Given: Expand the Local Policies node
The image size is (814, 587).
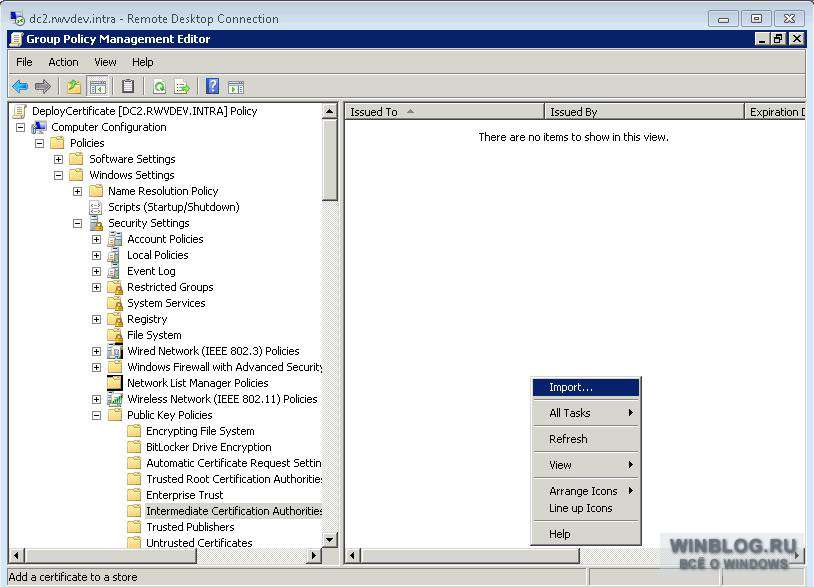Looking at the screenshot, I should 97,255.
